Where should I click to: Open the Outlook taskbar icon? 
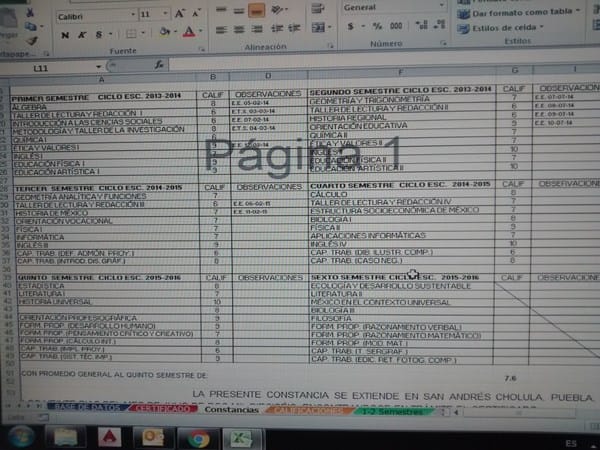point(153,438)
